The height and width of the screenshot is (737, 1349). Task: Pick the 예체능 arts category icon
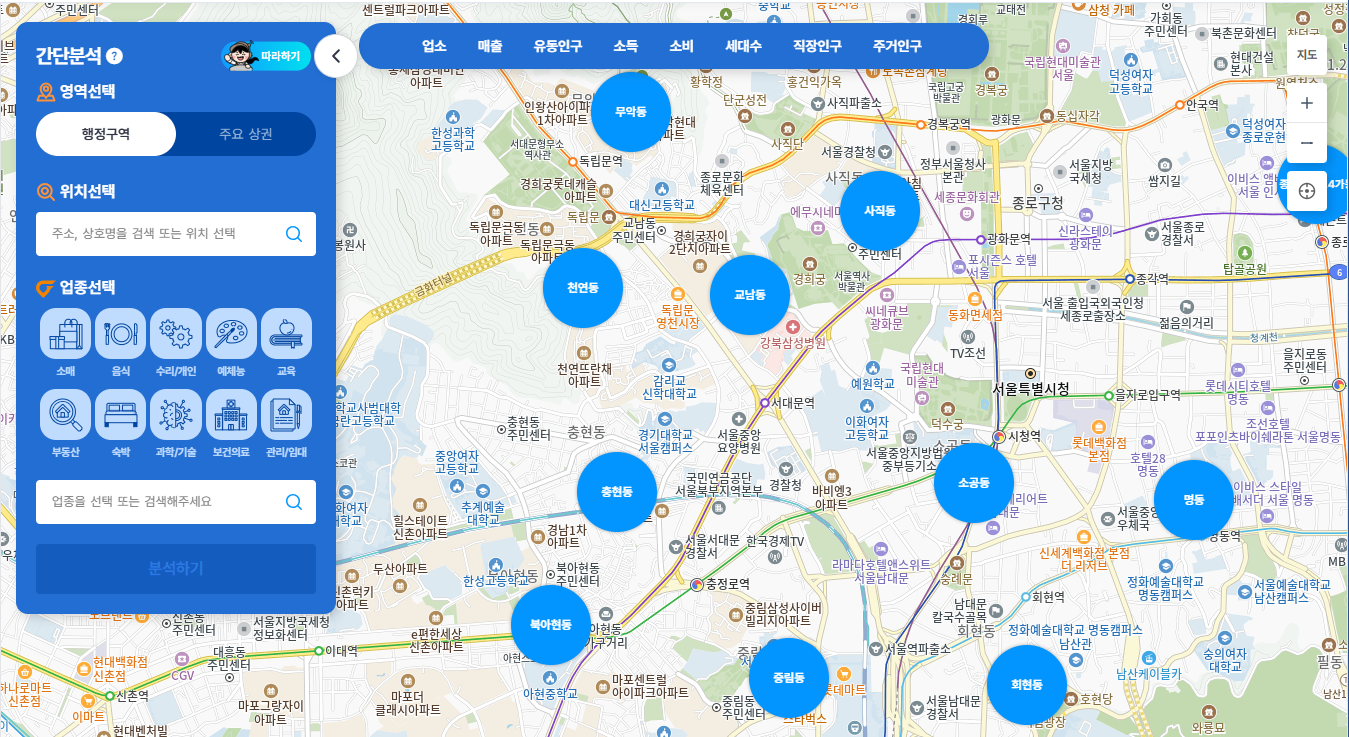click(231, 334)
